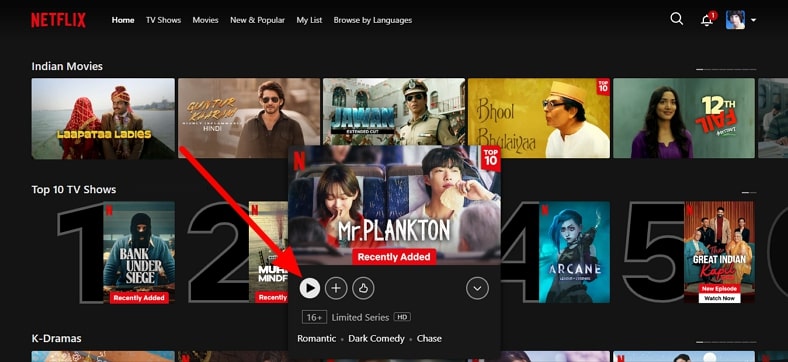This screenshot has width=788, height=362.
Task: Open the Arcane poster
Action: (x=574, y=252)
